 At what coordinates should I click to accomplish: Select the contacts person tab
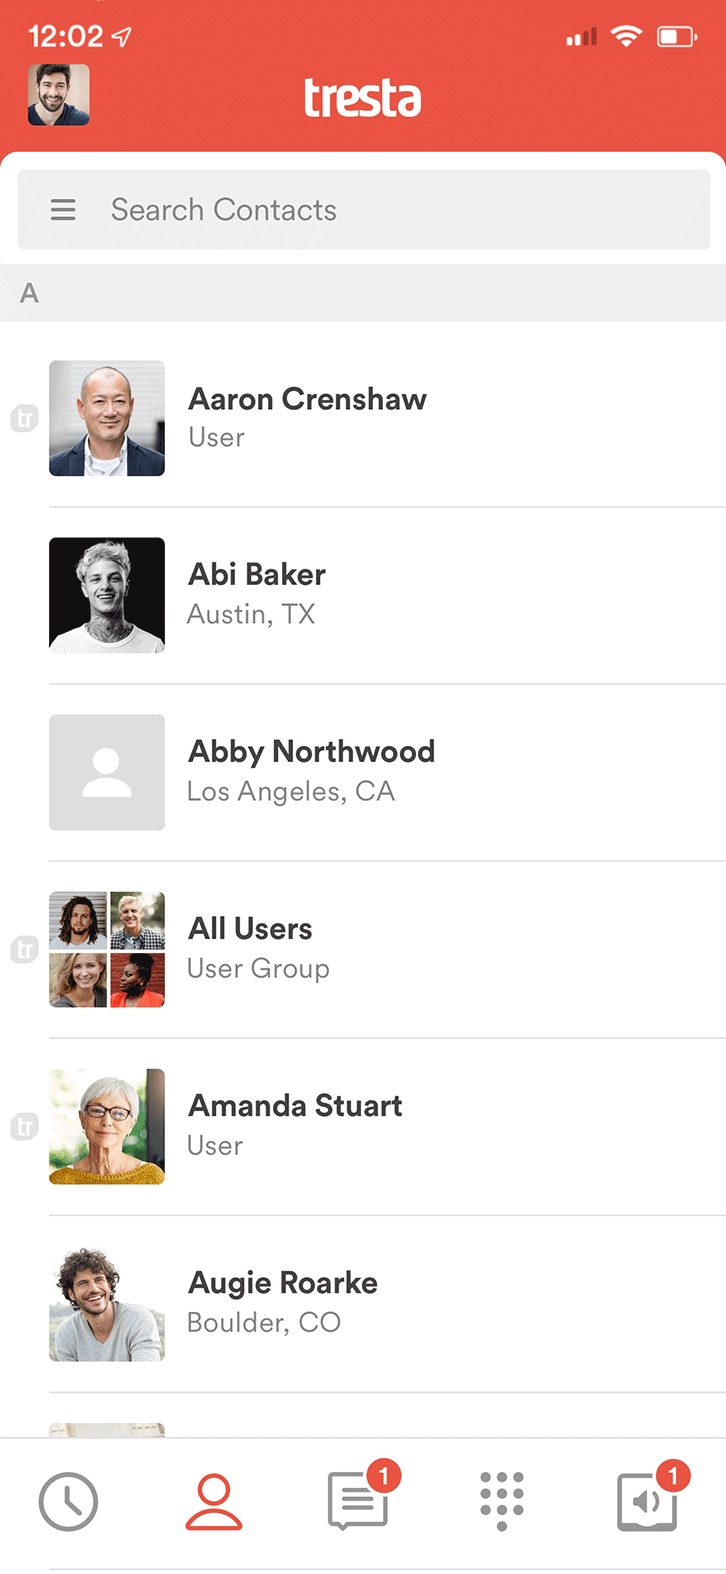click(214, 1502)
